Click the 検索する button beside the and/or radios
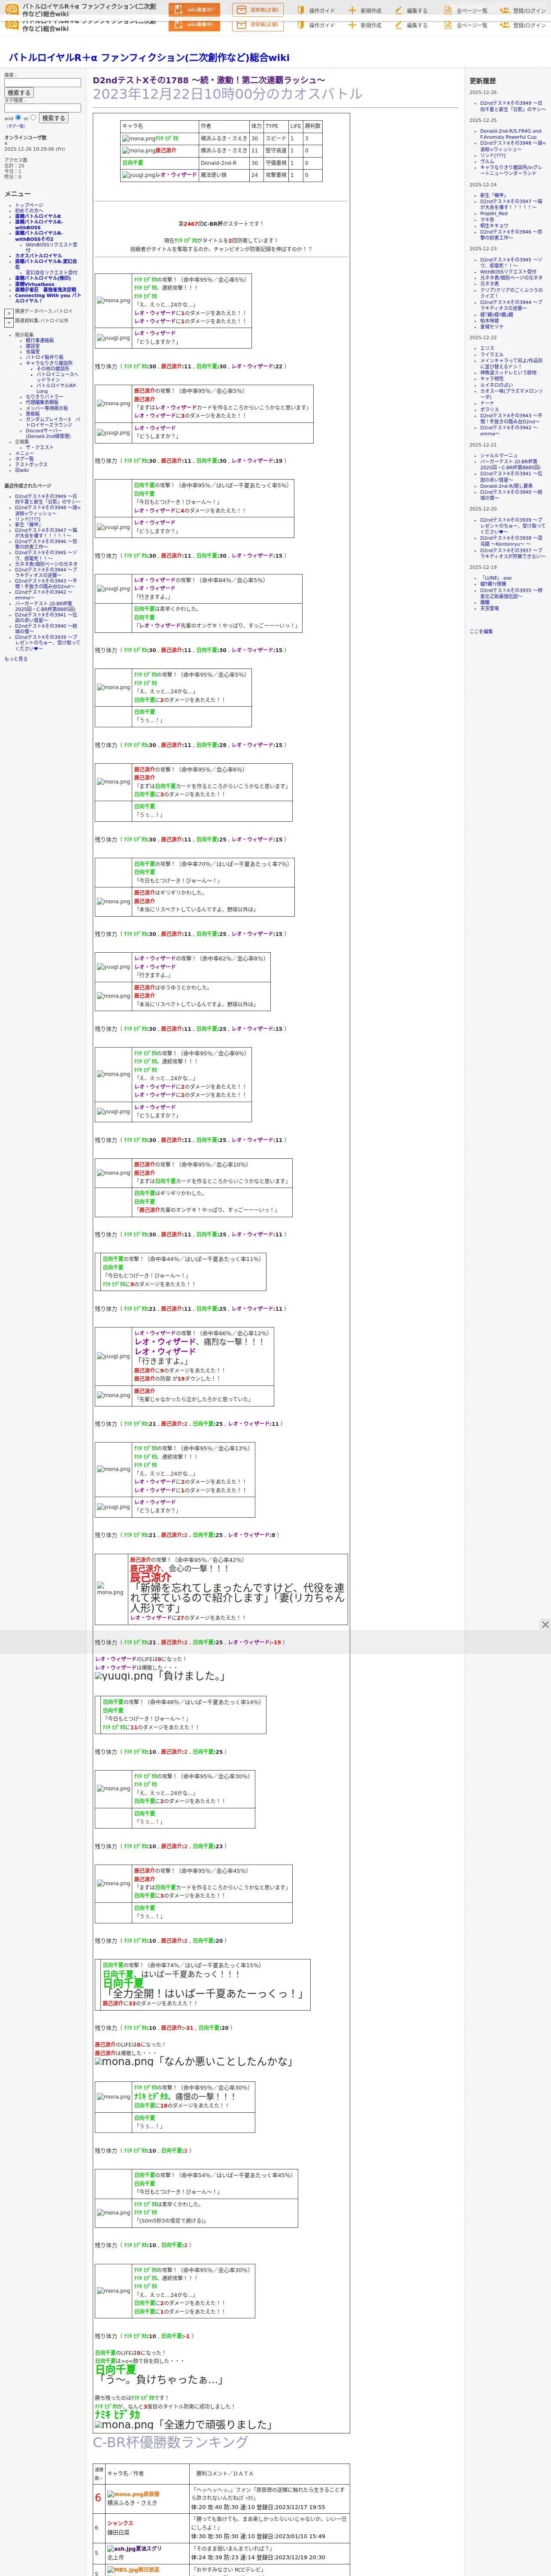The height and width of the screenshot is (2576, 551). [53, 118]
